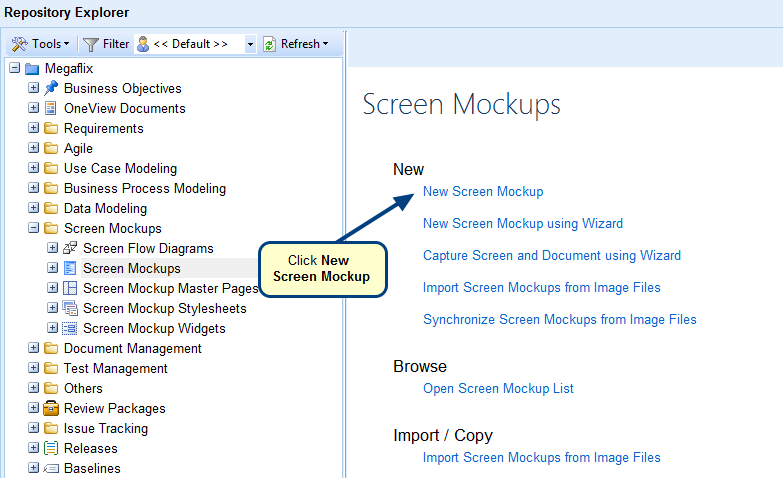
Task: Open the << Default >> profile dropdown
Action: tap(250, 44)
